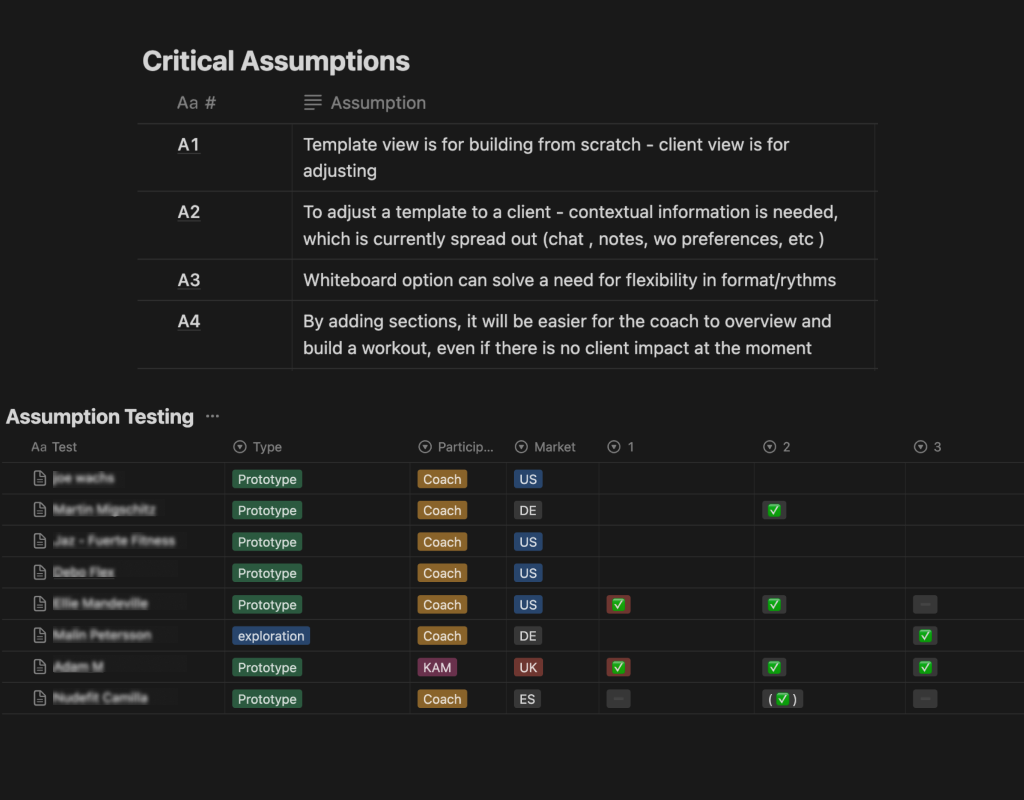Click the page icon beside Adam M
Viewport: 1024px width, 800px height.
pyautogui.click(x=40, y=666)
